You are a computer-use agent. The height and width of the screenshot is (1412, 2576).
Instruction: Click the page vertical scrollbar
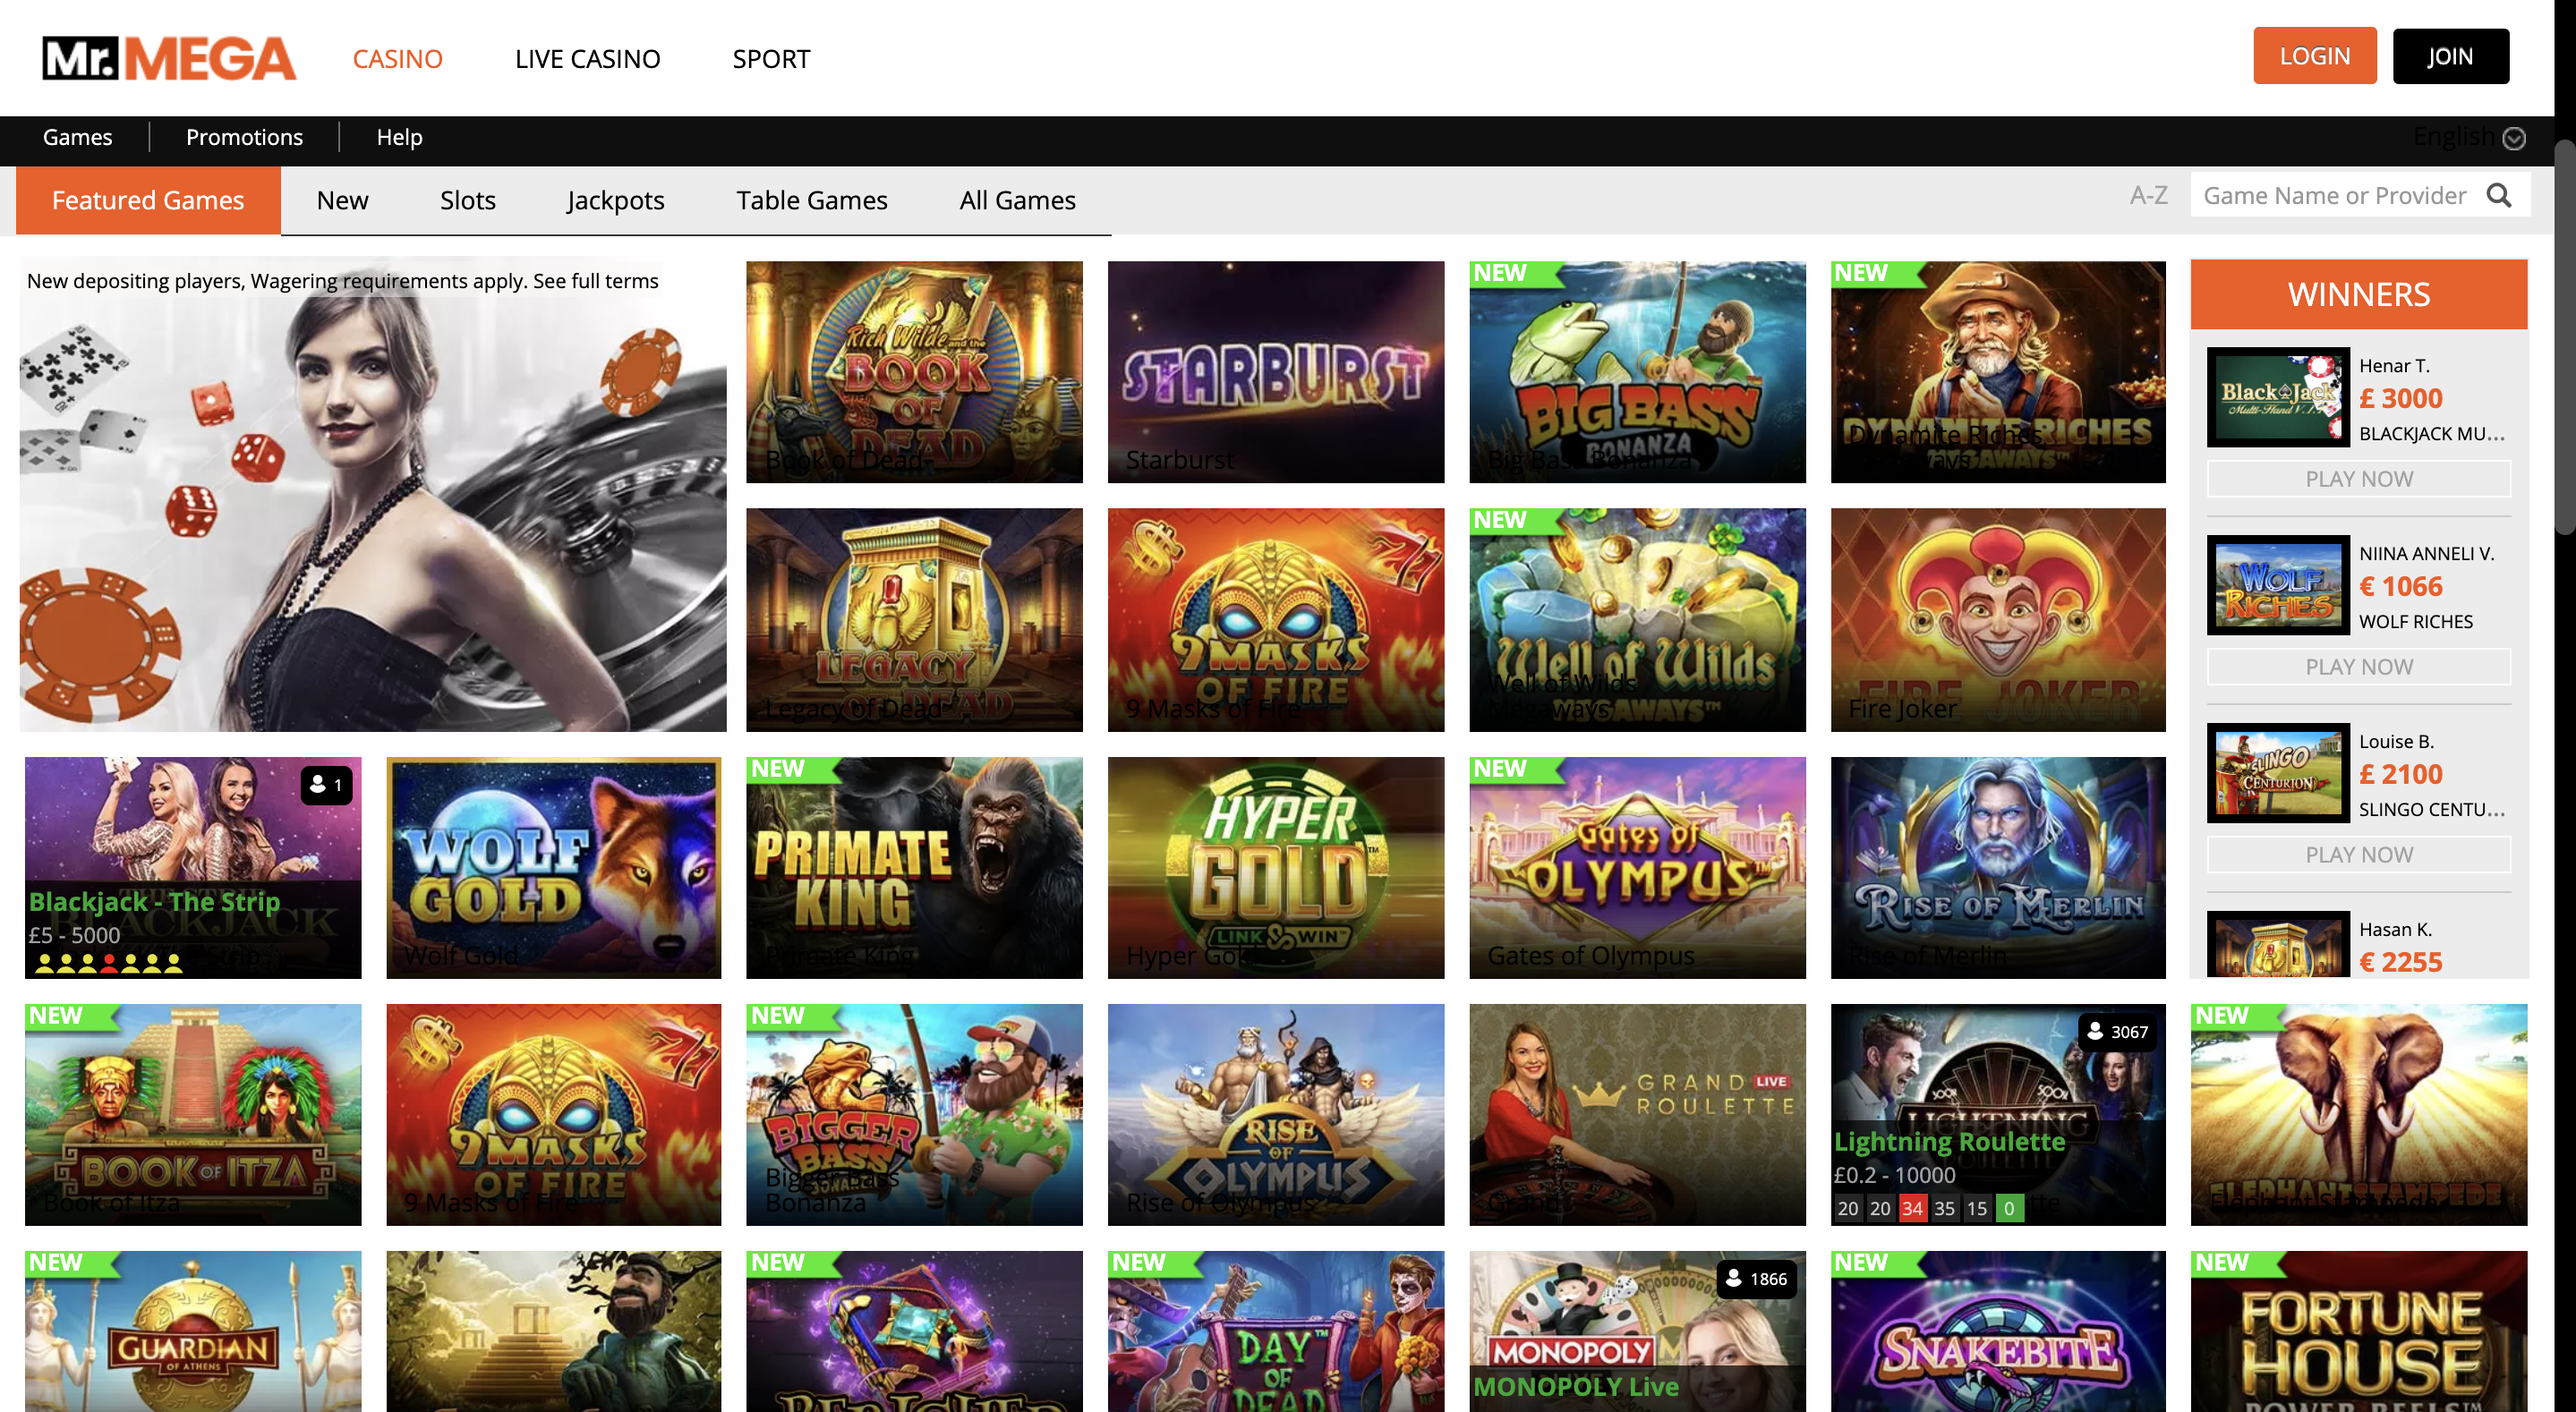click(2565, 337)
